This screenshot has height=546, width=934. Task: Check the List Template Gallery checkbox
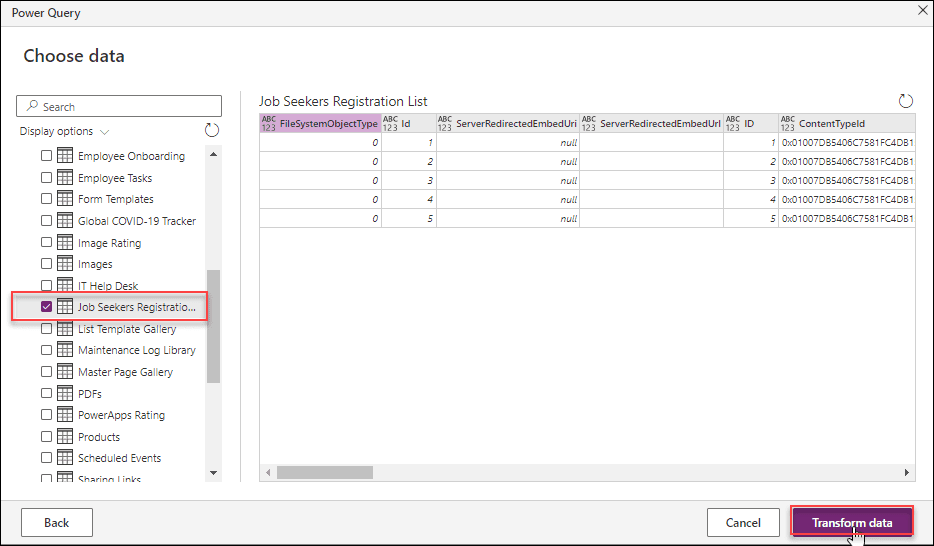[46, 328]
